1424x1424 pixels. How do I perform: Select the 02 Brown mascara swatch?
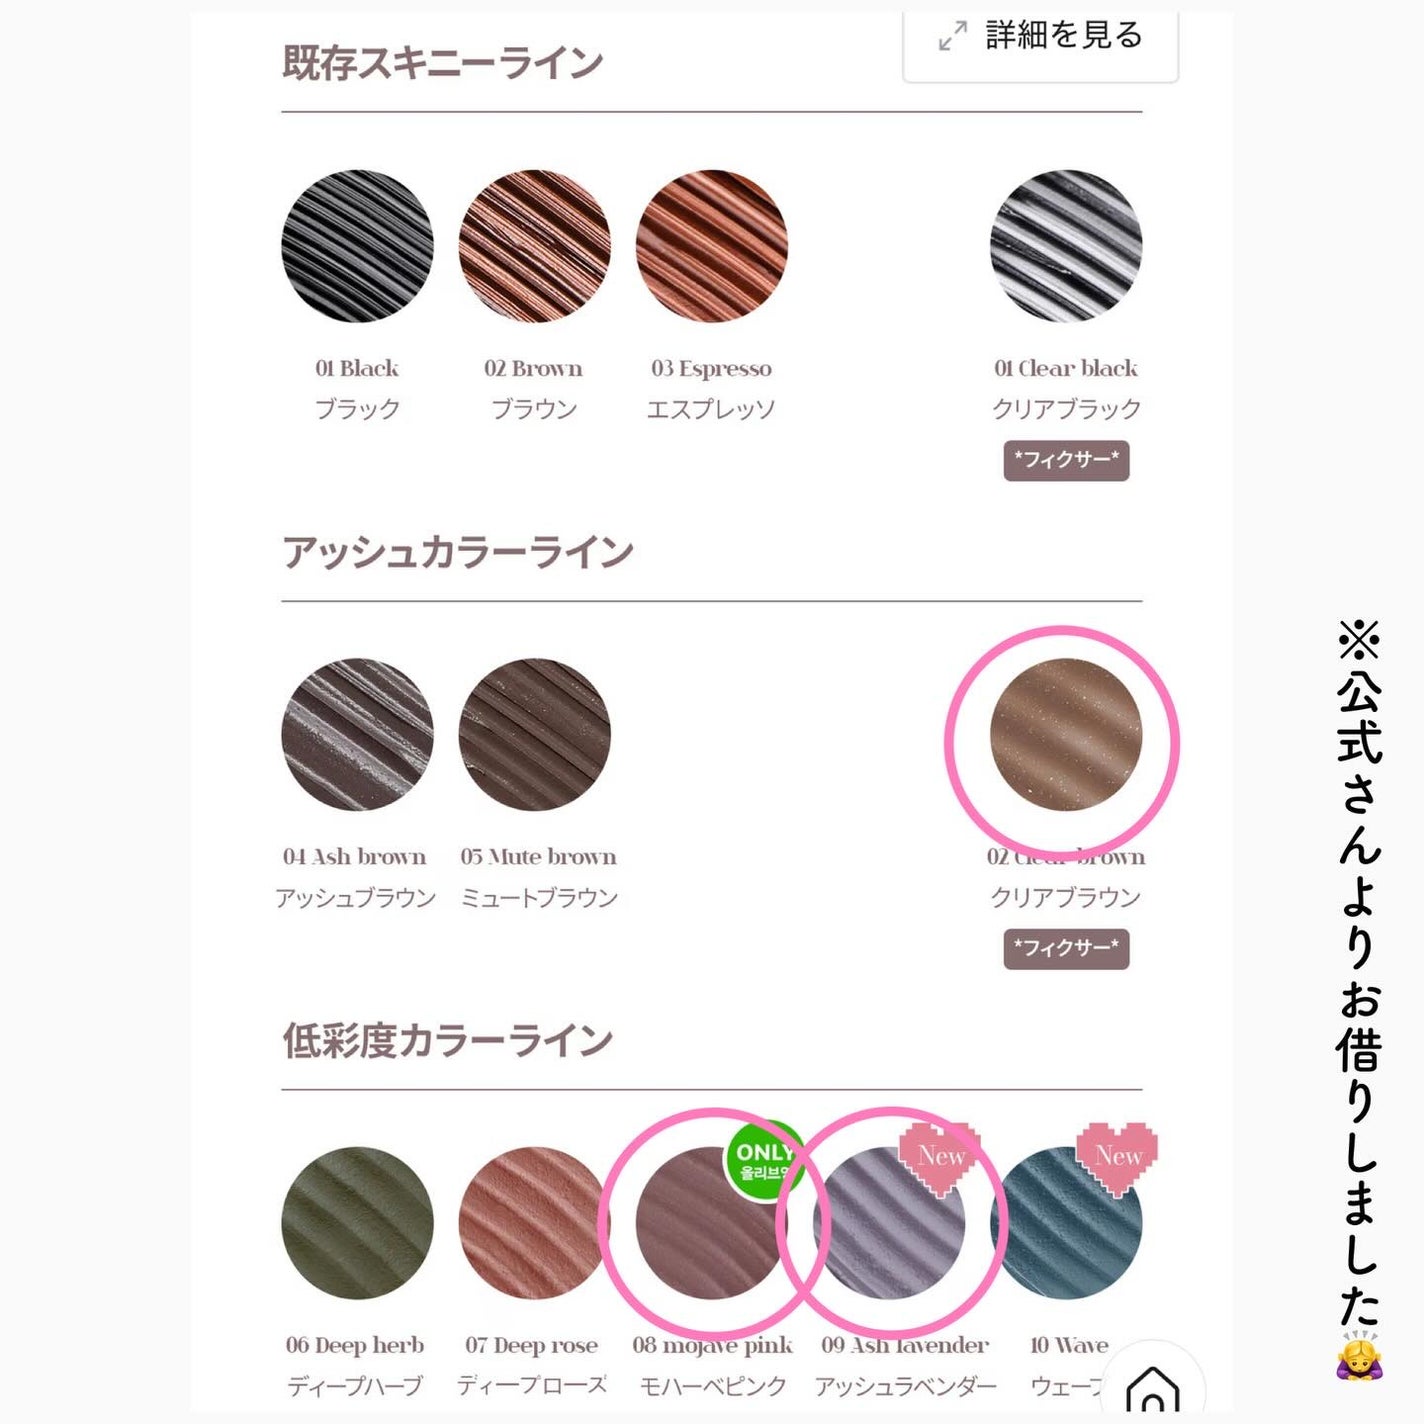534,246
